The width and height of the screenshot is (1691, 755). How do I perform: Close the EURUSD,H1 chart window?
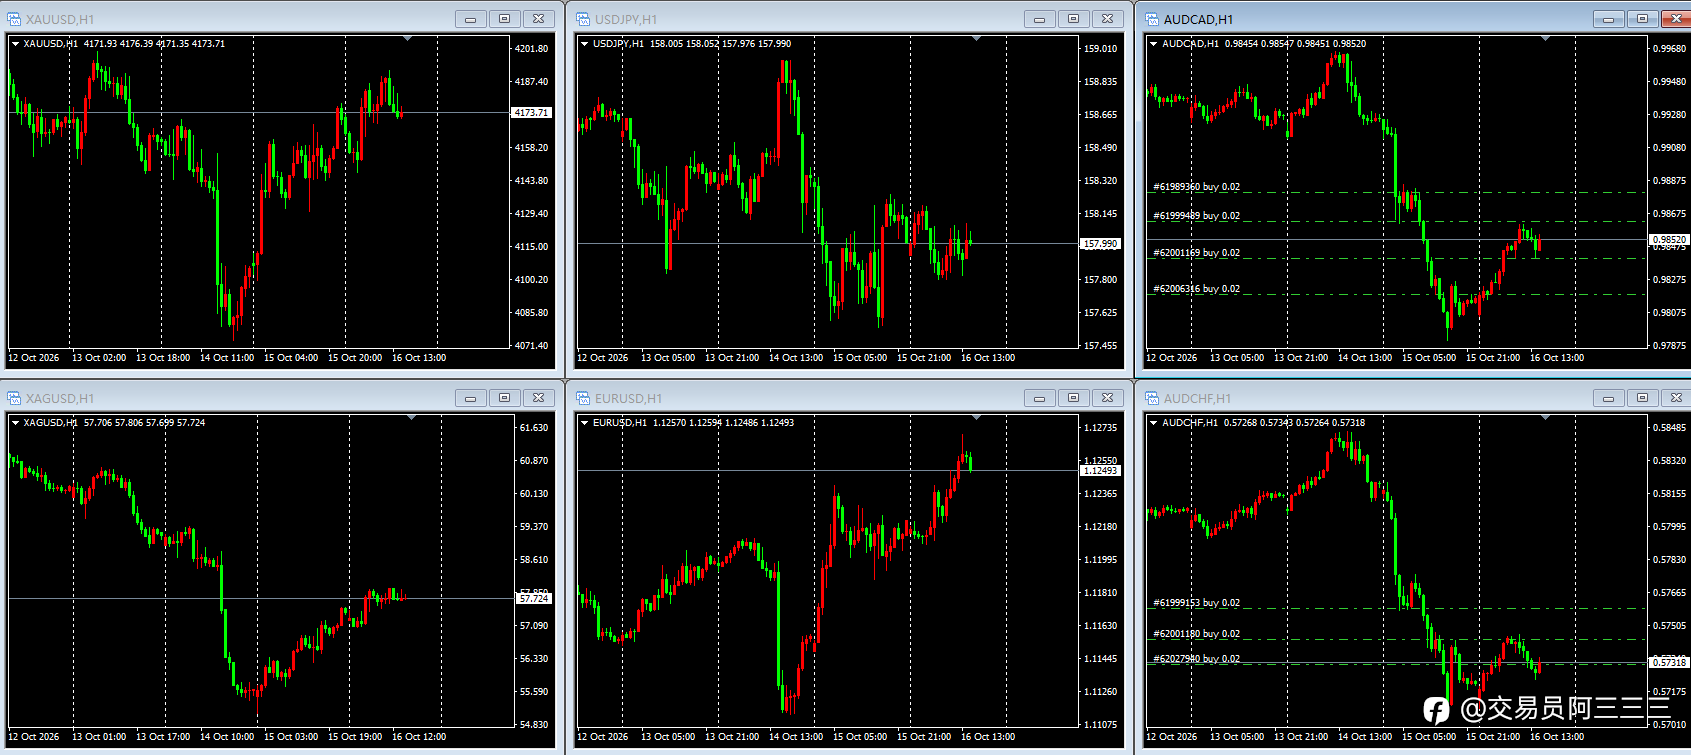coord(1107,398)
